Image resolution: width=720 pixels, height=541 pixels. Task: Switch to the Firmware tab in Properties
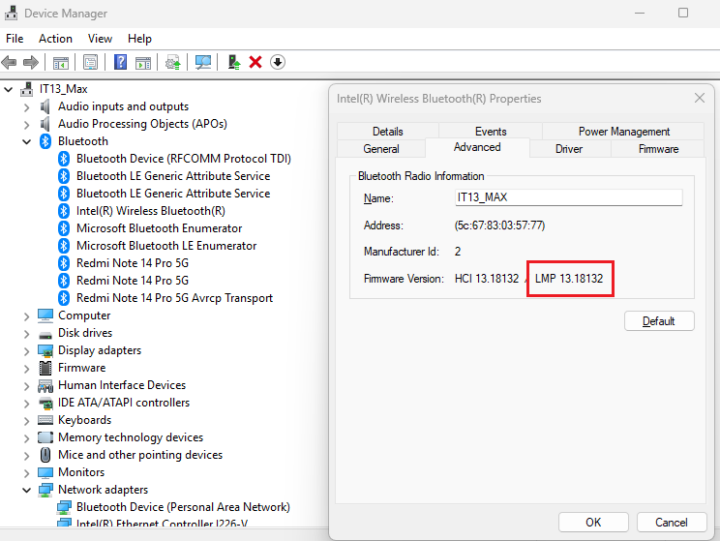tap(658, 149)
